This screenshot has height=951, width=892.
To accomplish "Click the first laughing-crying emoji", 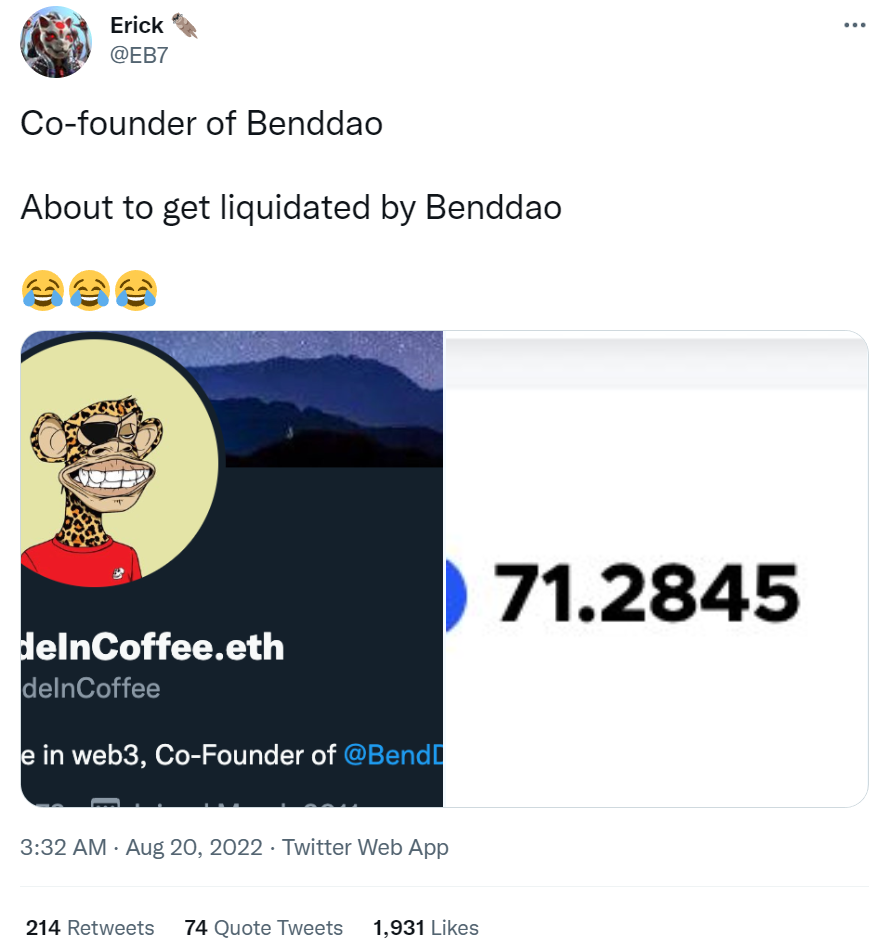I will coord(41,290).
